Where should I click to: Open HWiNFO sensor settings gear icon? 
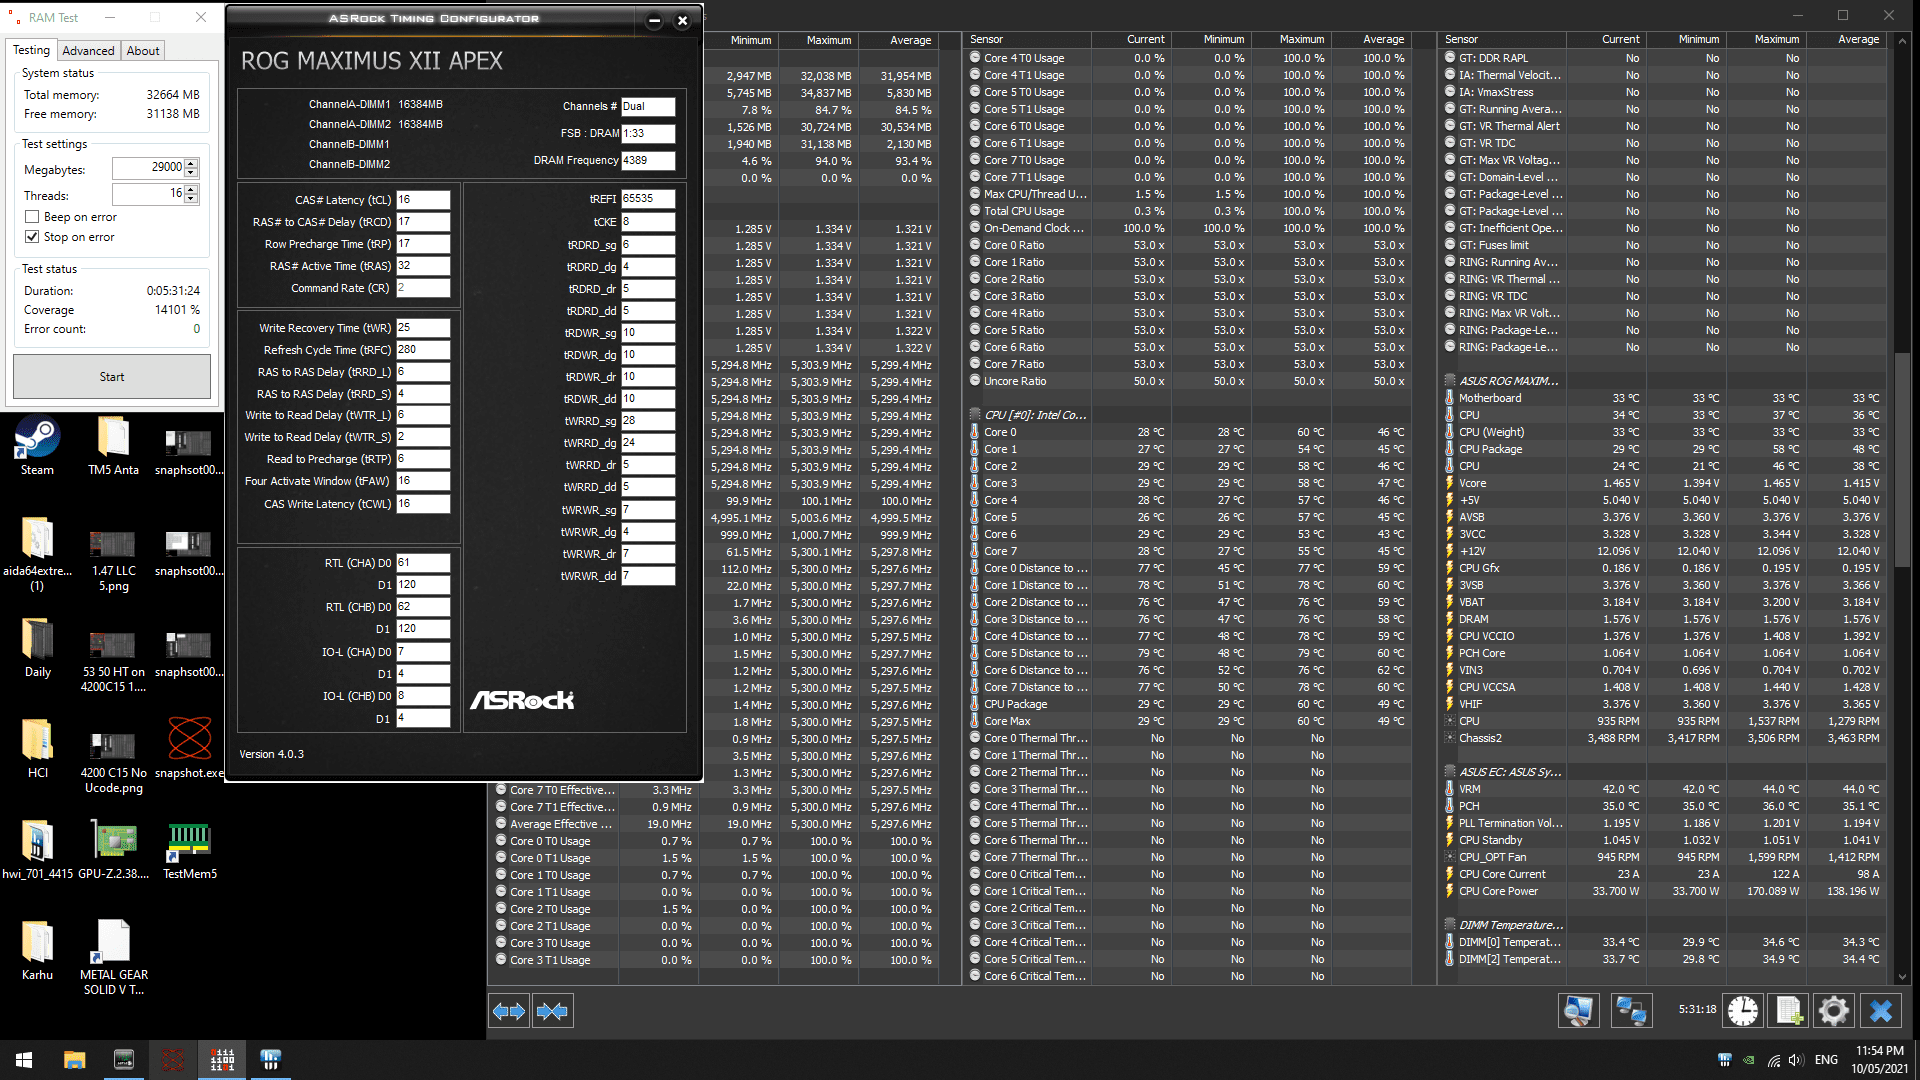[x=1834, y=1011]
